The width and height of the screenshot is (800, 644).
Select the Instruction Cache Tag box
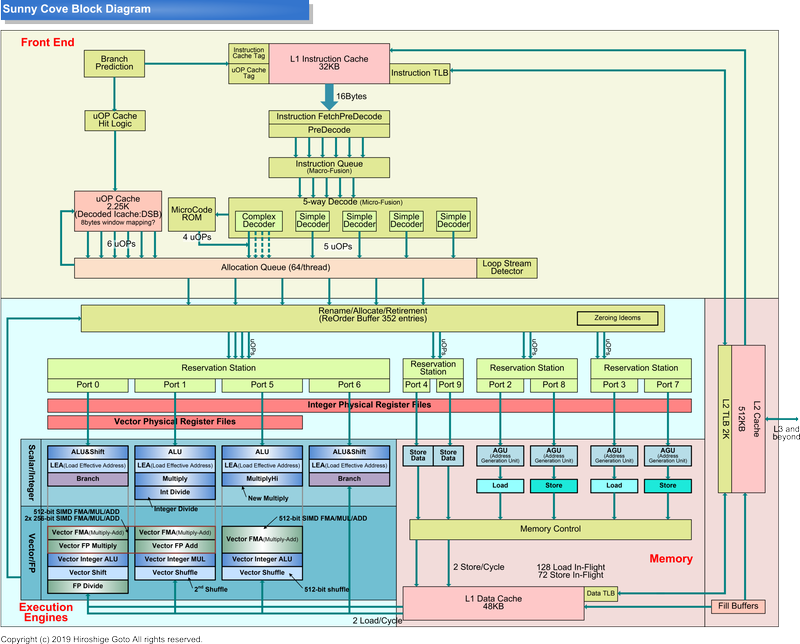248,53
